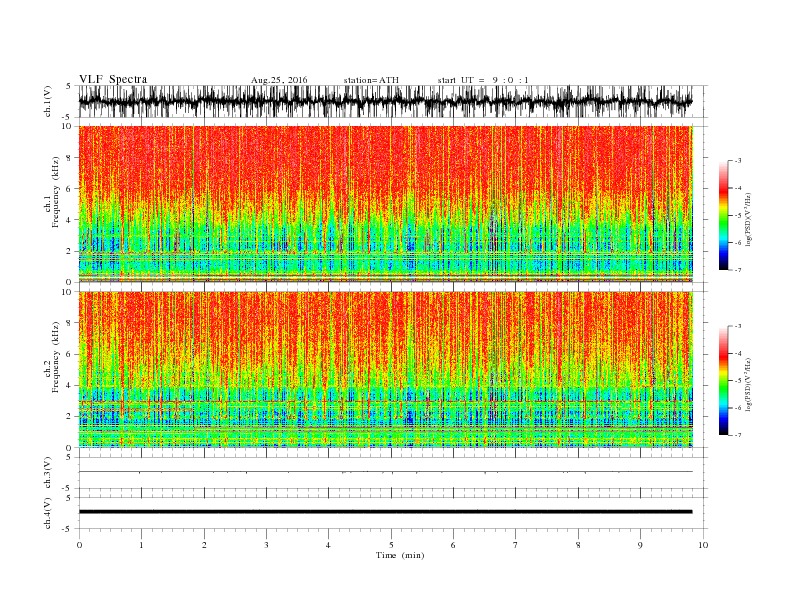The height and width of the screenshot is (612, 792).
Task: Click the "start UT = 9 :0 :1" text
Action: pyautogui.click(x=483, y=80)
